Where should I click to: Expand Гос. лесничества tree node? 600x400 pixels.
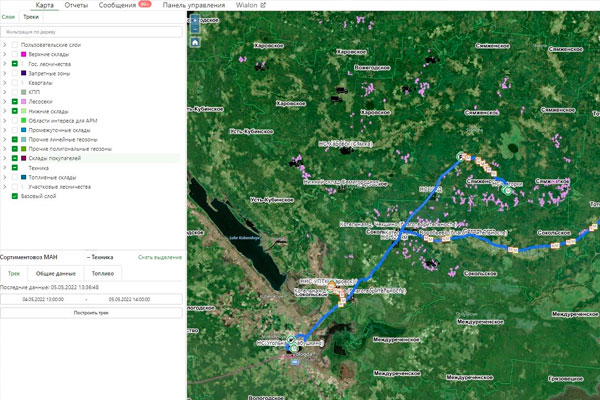point(5,64)
